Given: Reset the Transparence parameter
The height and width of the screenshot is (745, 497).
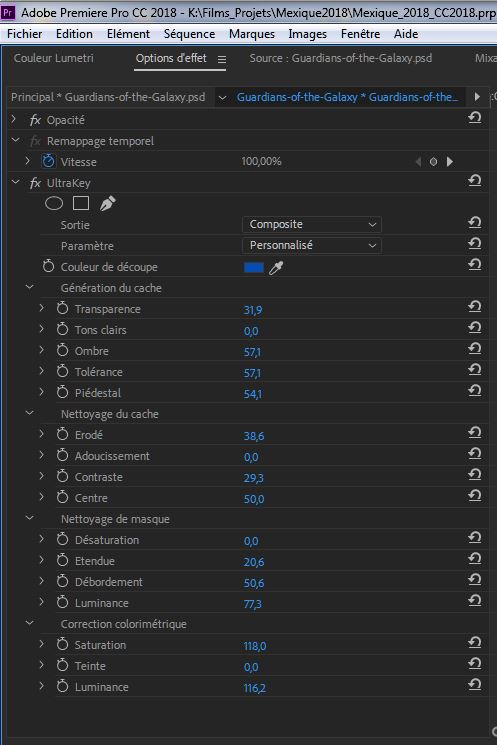Looking at the screenshot, I should point(475,306).
